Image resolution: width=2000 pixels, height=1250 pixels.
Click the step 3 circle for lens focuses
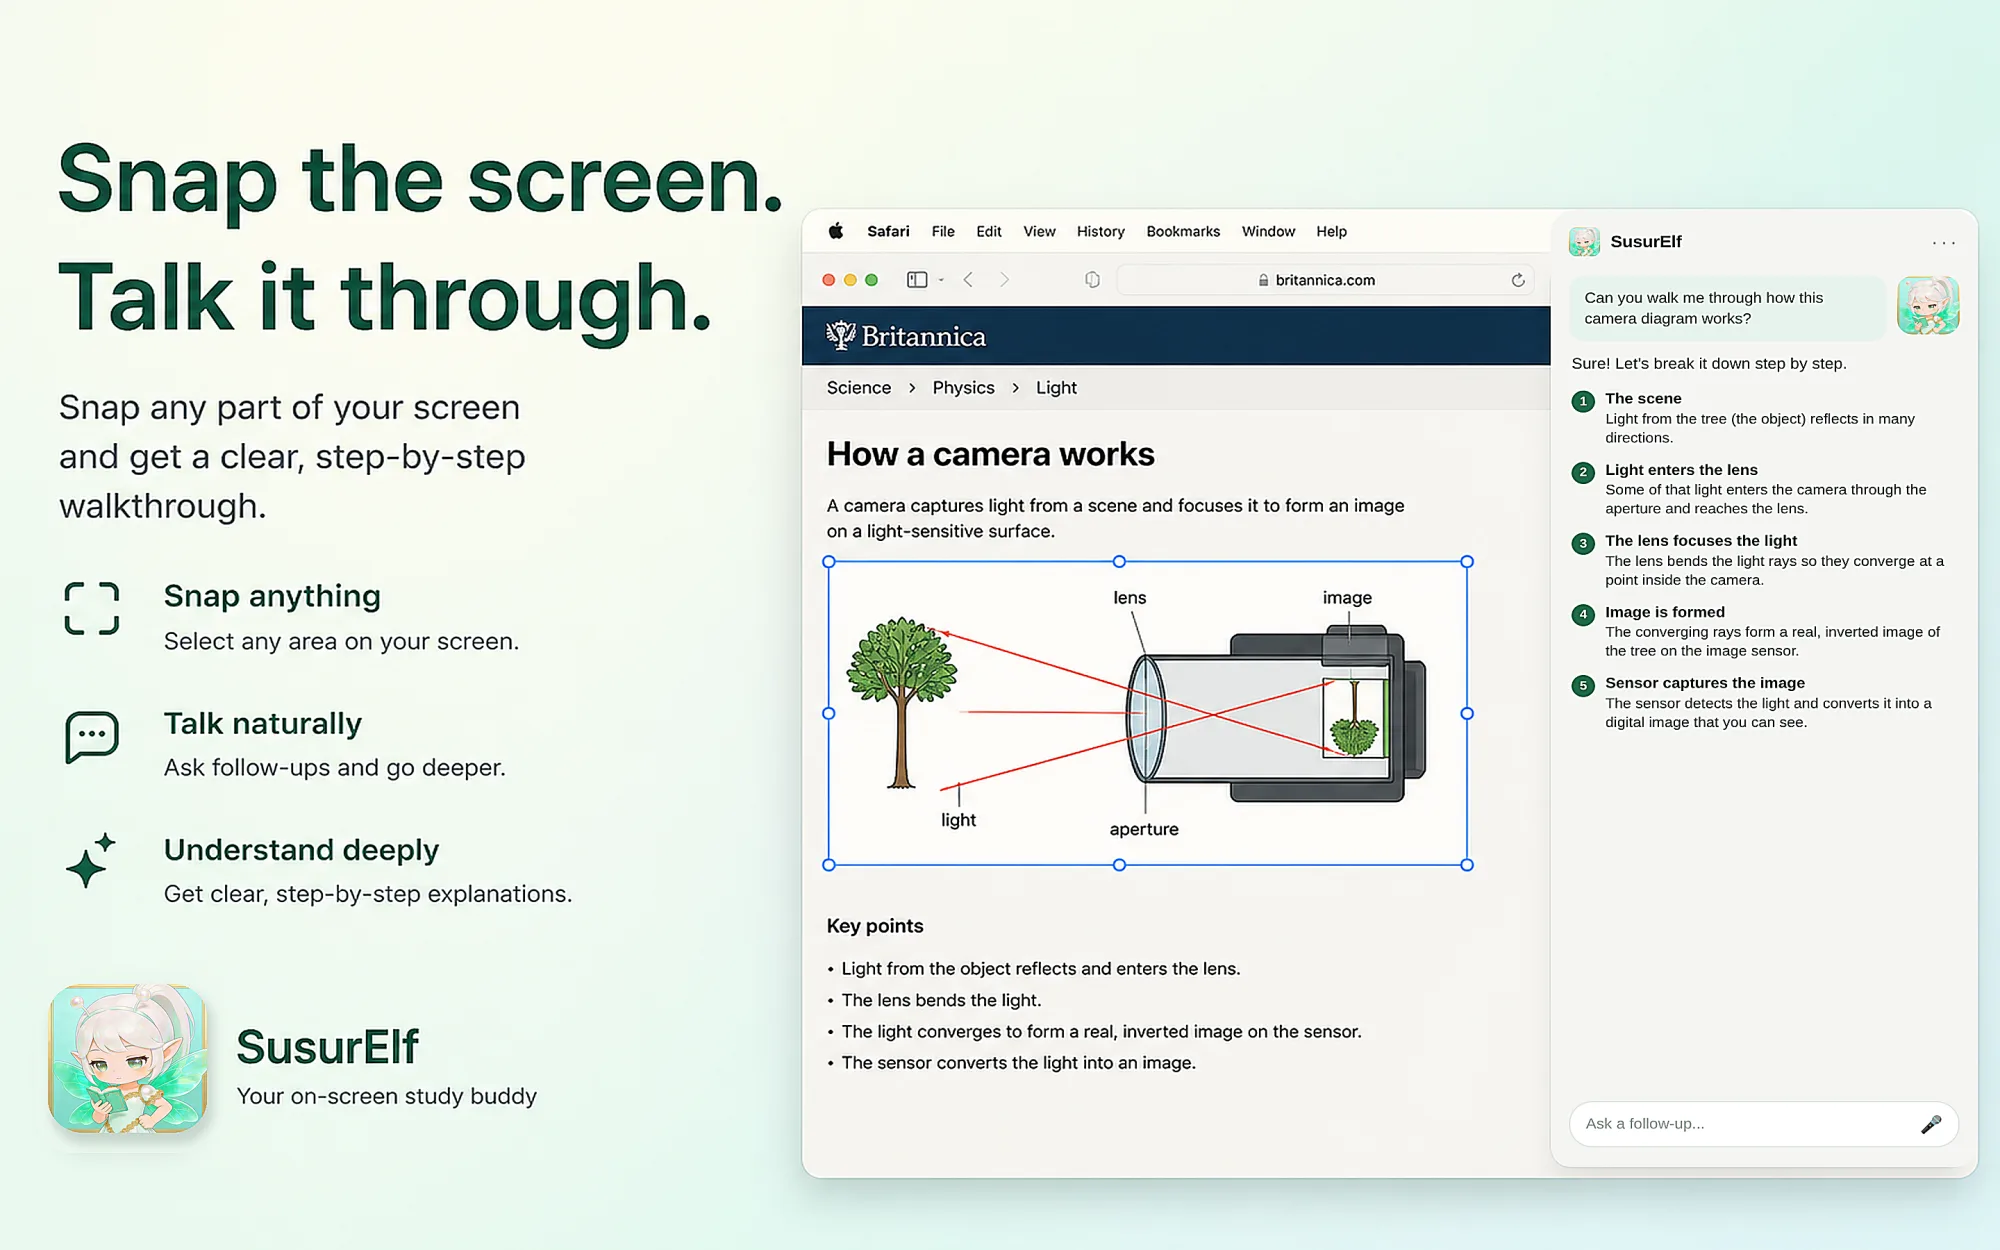click(1583, 544)
